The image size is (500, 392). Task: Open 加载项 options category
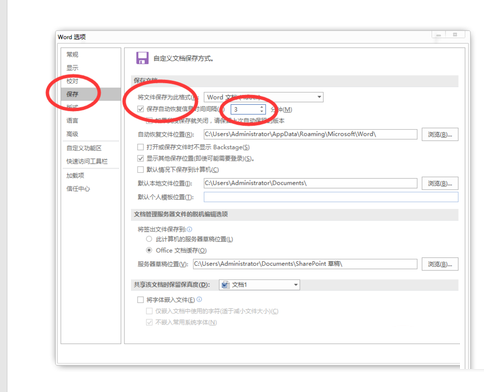pos(75,175)
